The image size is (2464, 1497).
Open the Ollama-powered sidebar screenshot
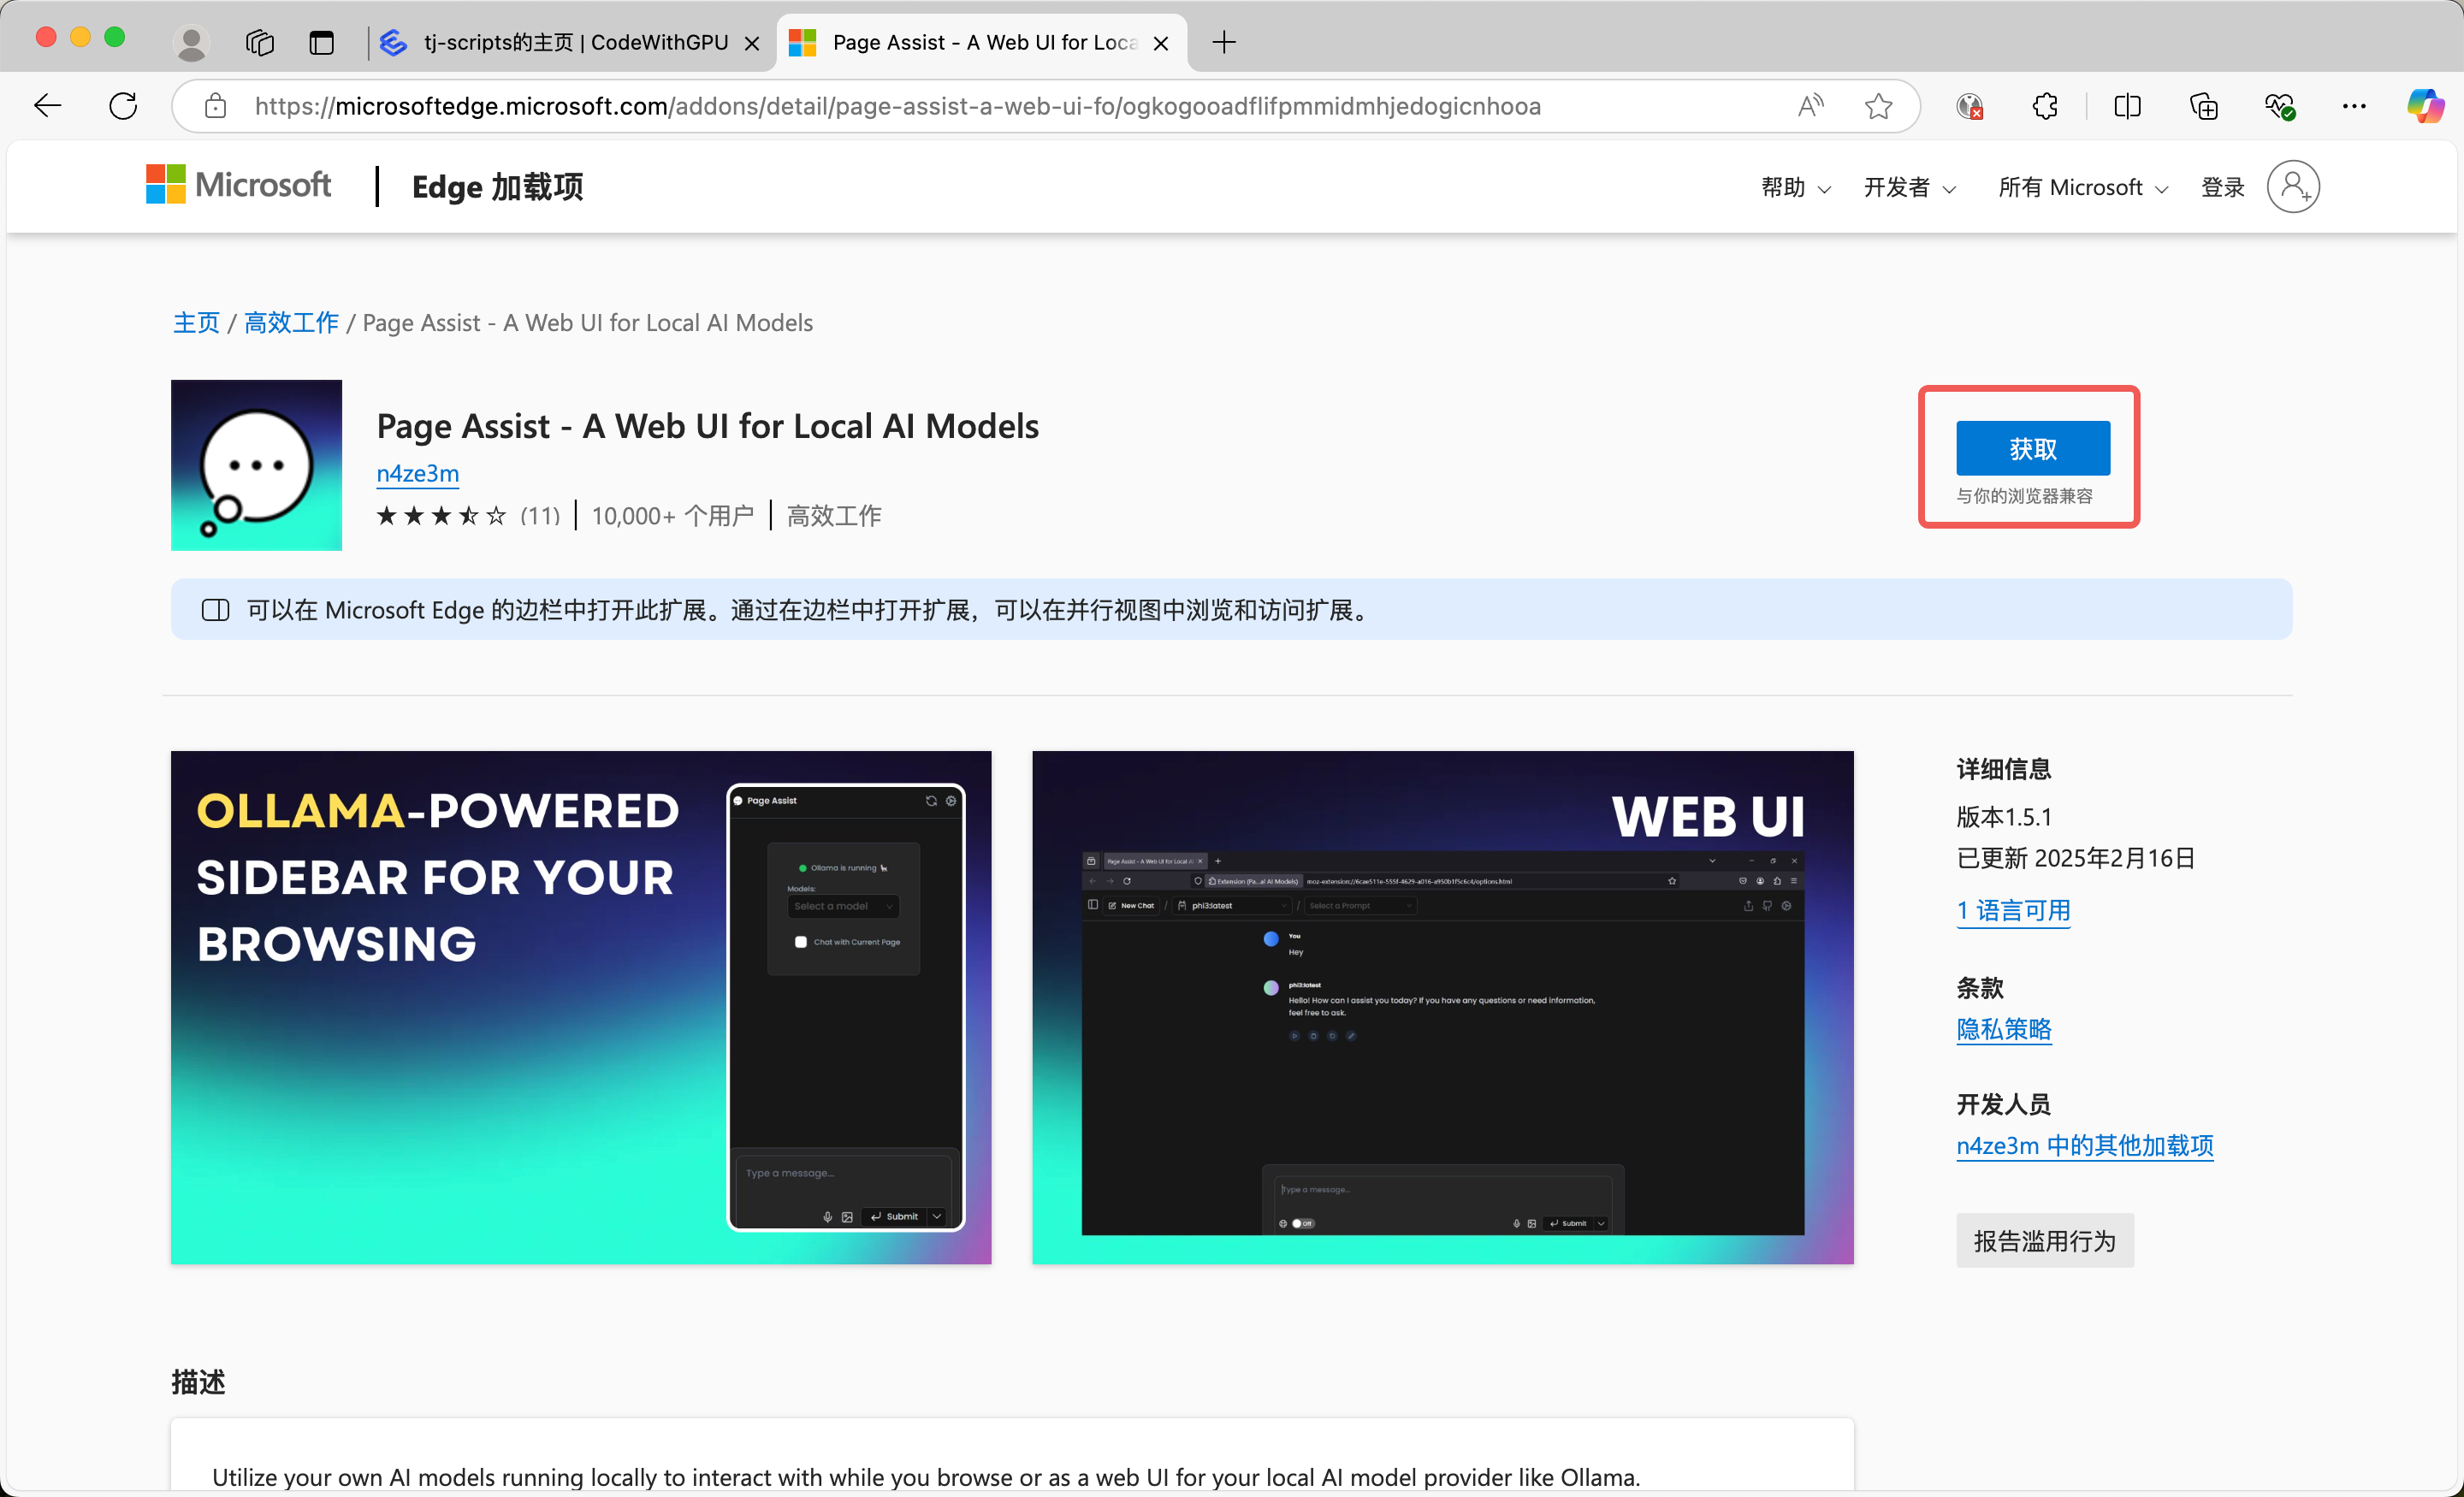tap(581, 1007)
